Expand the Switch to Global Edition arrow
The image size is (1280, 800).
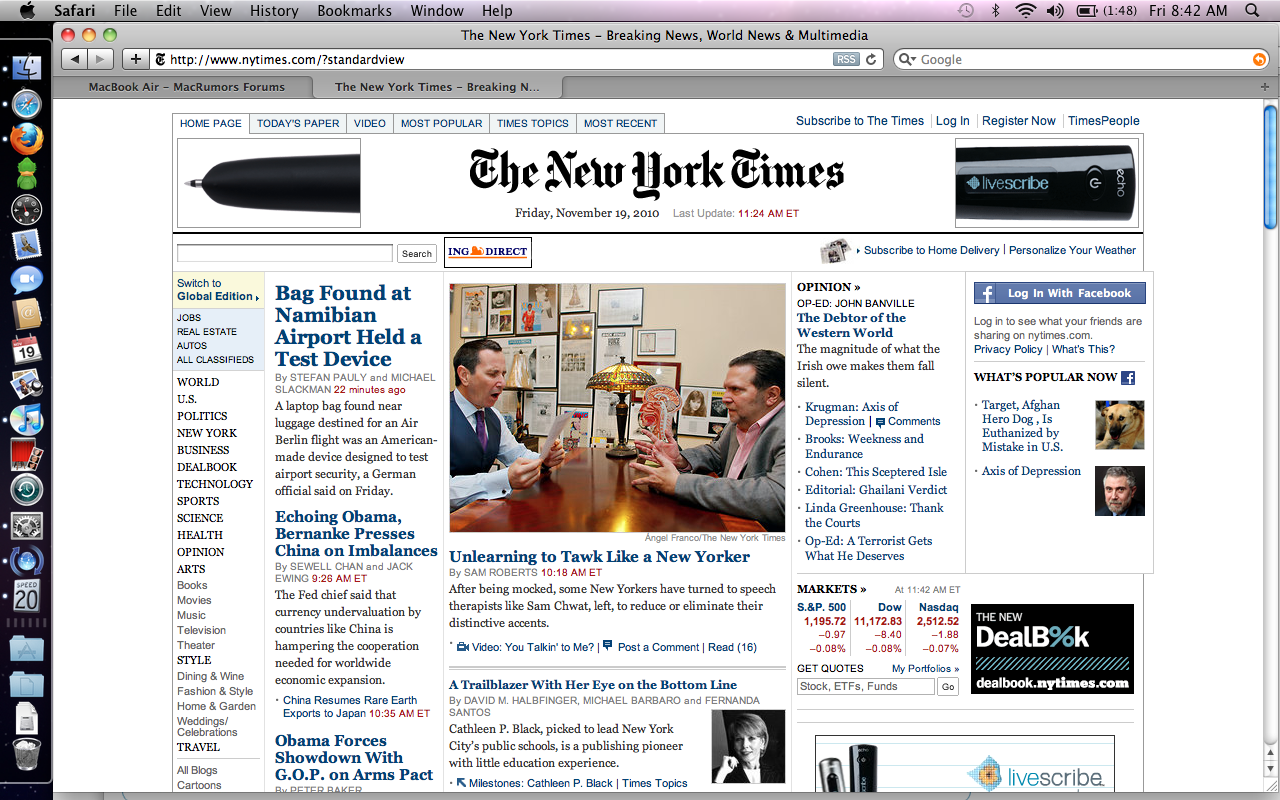click(x=257, y=297)
